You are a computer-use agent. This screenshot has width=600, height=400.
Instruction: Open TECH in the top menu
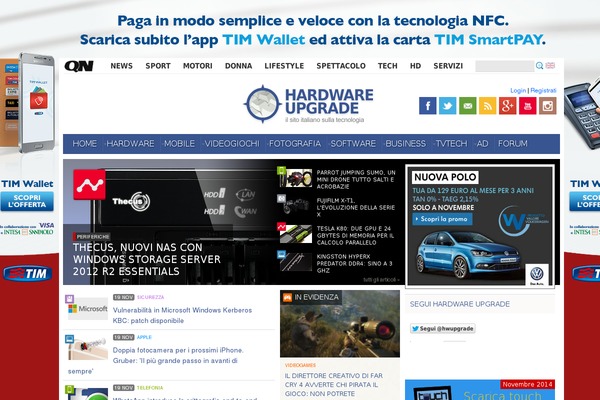tap(388, 66)
